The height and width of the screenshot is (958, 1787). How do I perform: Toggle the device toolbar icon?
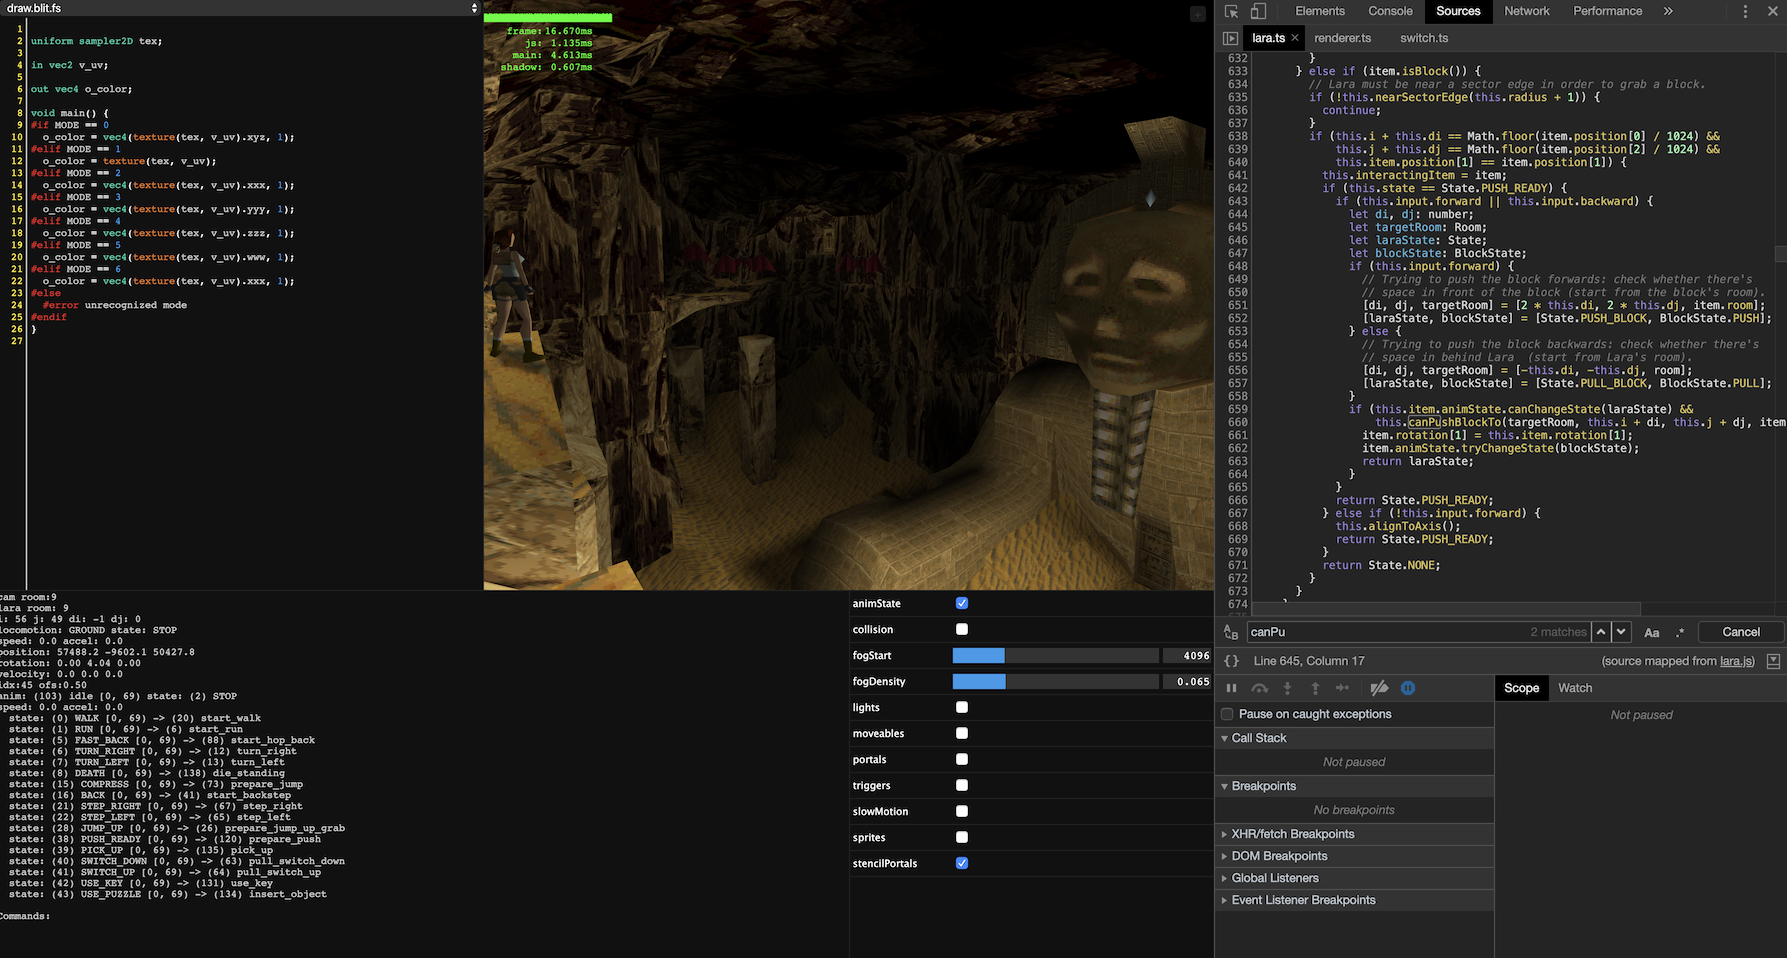tap(1258, 11)
